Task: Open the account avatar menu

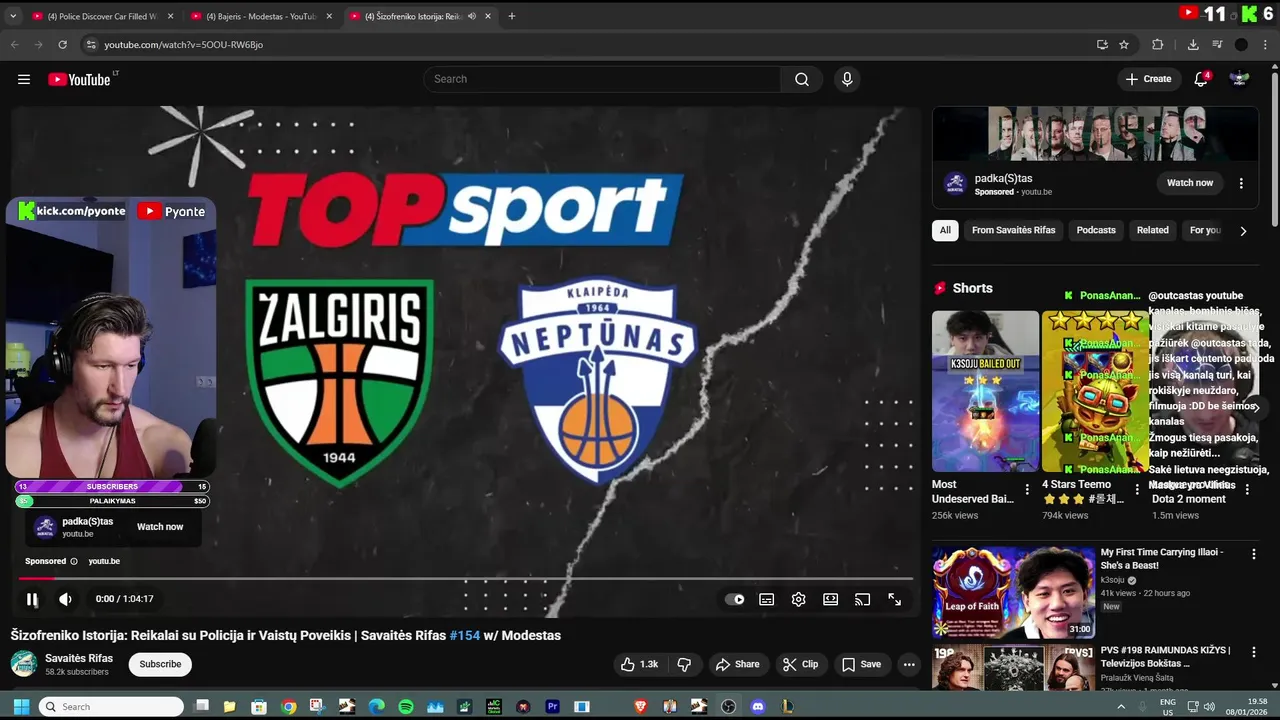Action: tap(1240, 79)
